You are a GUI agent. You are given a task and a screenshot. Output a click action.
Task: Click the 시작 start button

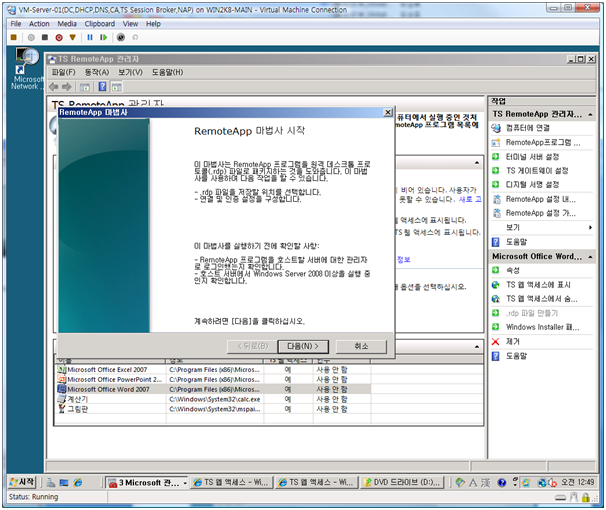pyautogui.click(x=22, y=482)
